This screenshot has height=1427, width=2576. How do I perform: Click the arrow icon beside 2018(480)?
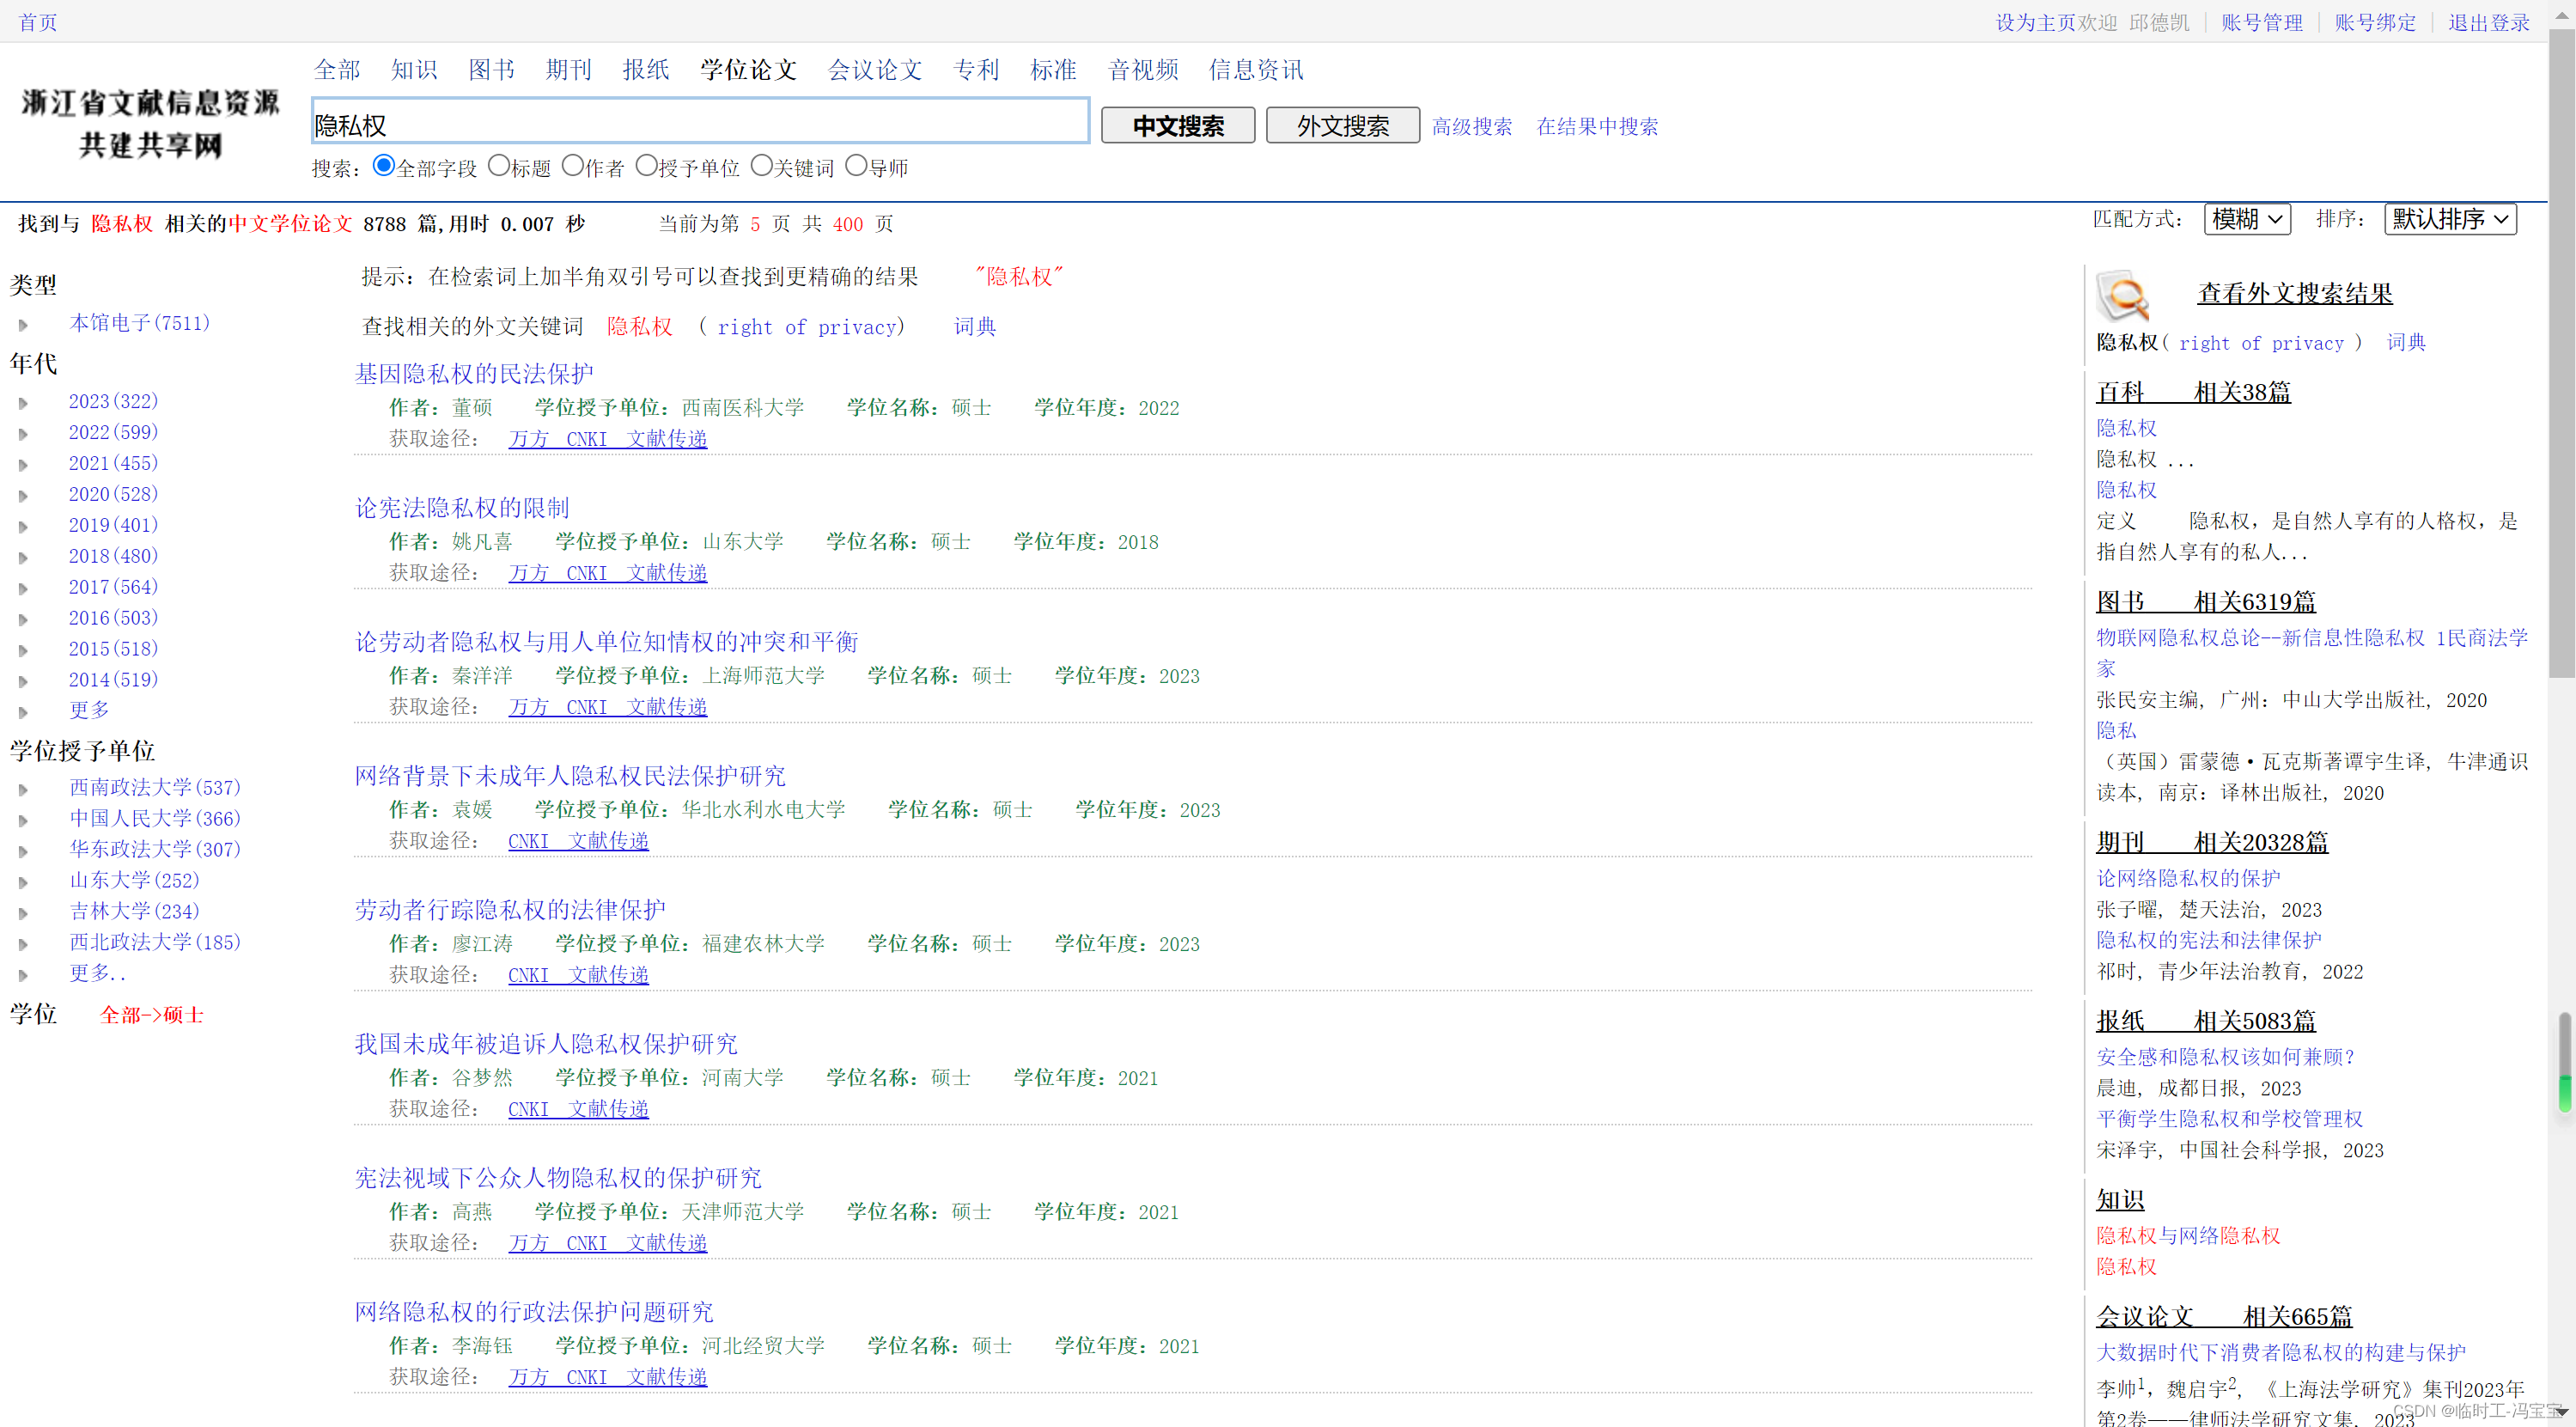pos(23,558)
